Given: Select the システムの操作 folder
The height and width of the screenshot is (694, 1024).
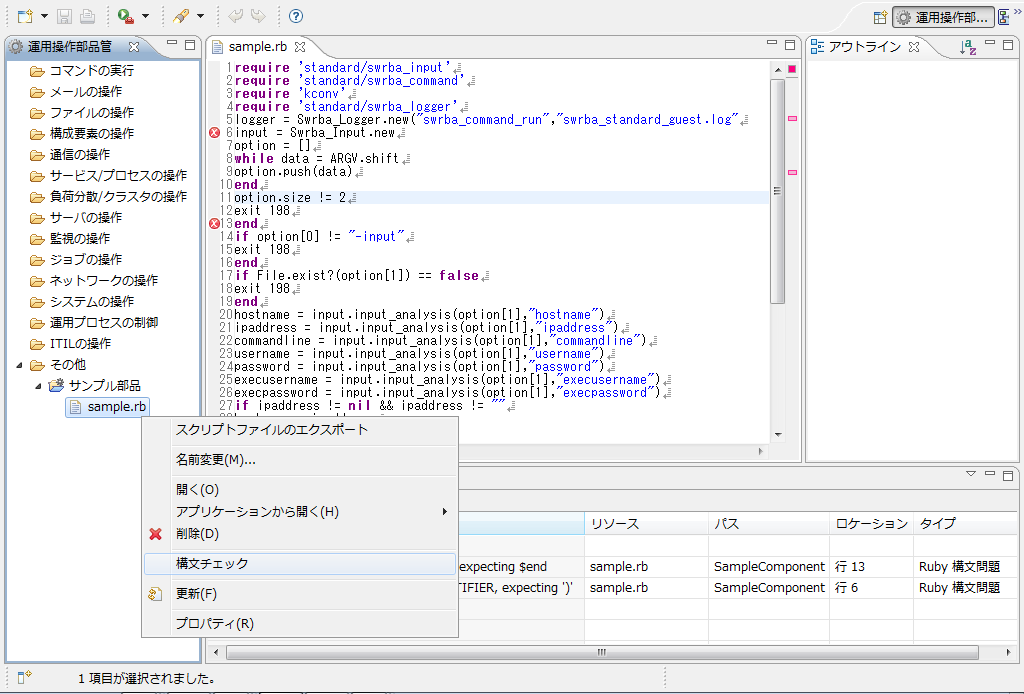Looking at the screenshot, I should coord(82,301).
